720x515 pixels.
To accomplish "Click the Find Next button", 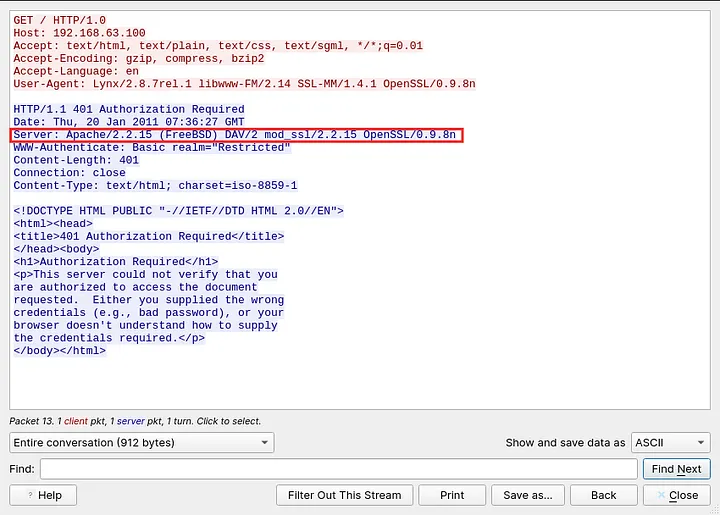I will pyautogui.click(x=676, y=469).
